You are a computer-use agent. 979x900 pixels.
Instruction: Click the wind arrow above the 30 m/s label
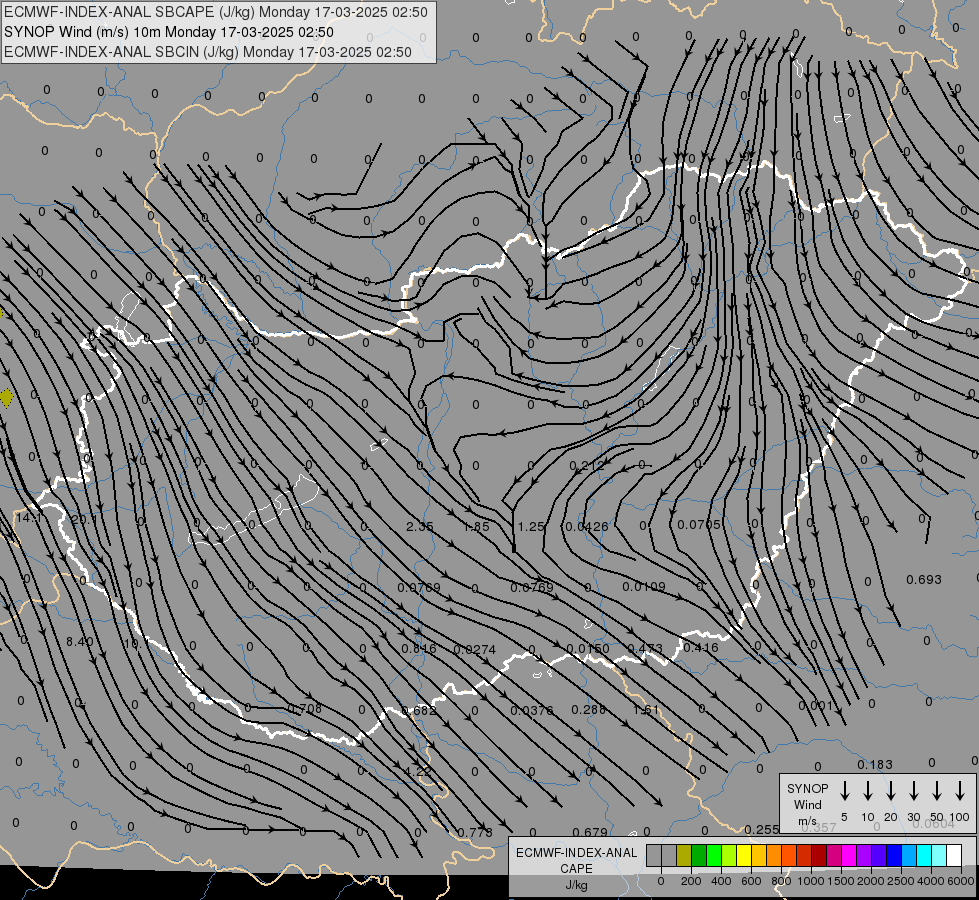pos(913,791)
